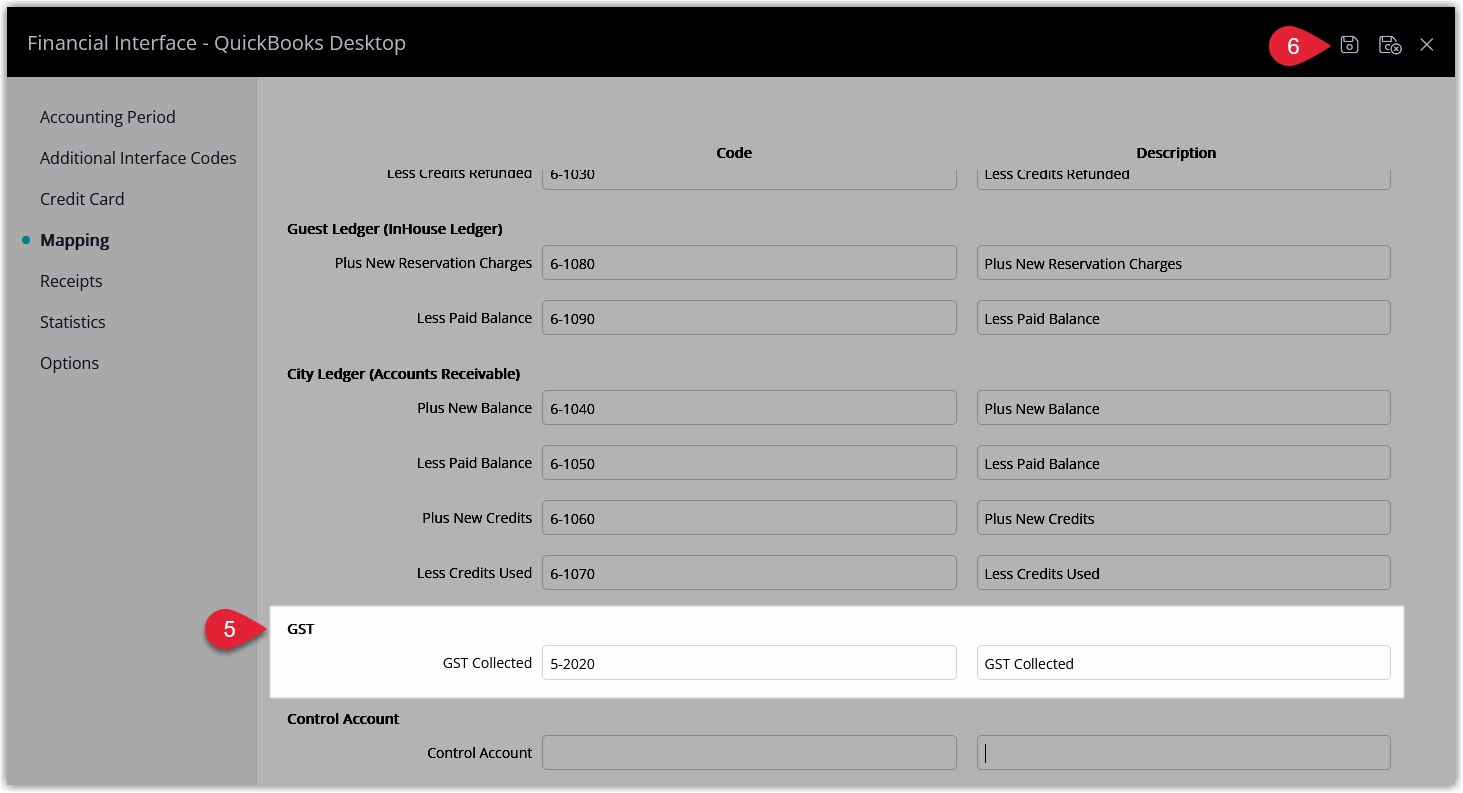Click the 'Plus New Credits' label

coord(477,518)
